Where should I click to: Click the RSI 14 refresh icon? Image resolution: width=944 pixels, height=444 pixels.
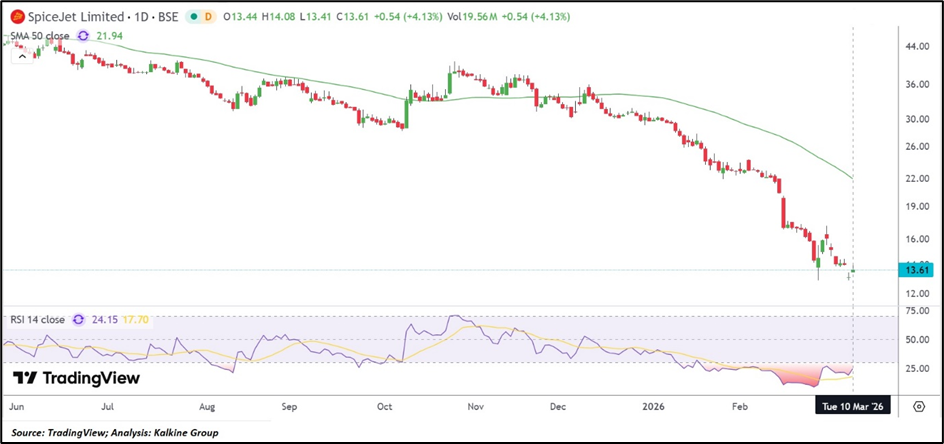(x=74, y=320)
